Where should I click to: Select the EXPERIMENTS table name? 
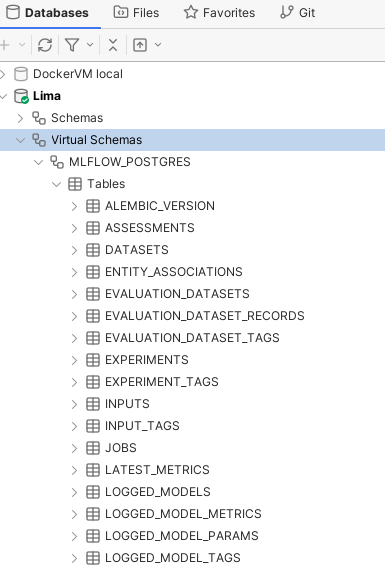pos(147,360)
